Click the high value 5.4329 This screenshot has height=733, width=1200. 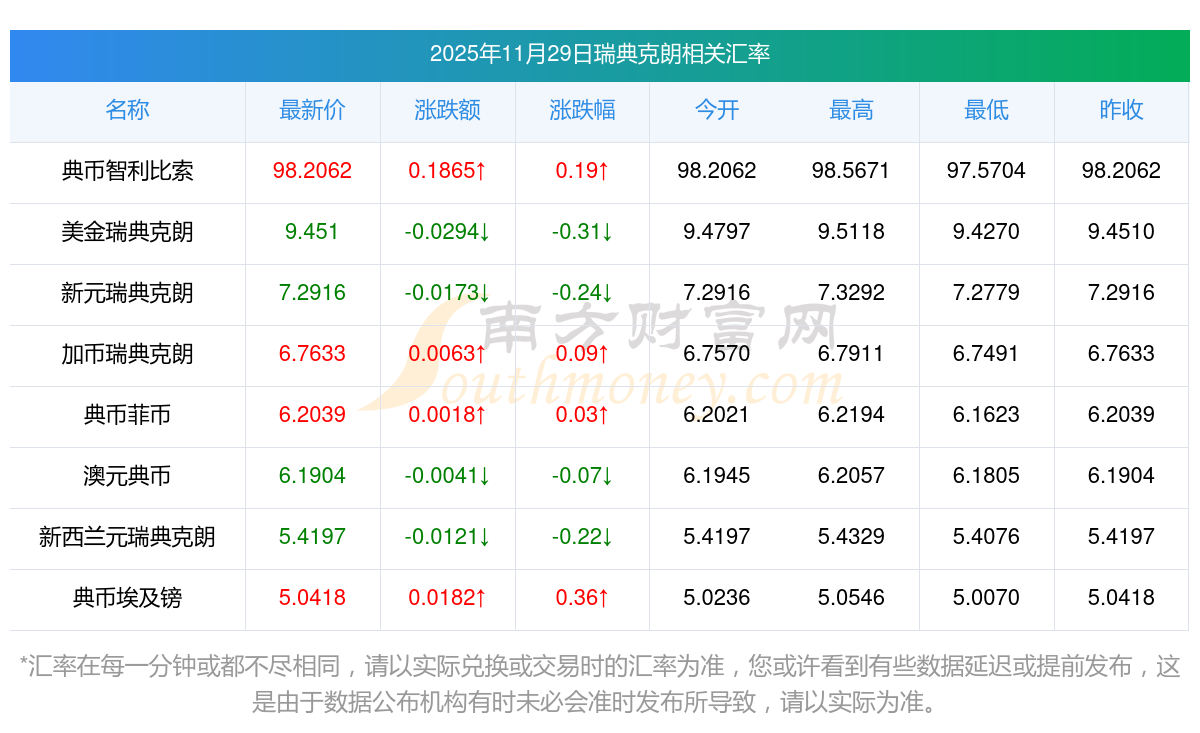(851, 537)
